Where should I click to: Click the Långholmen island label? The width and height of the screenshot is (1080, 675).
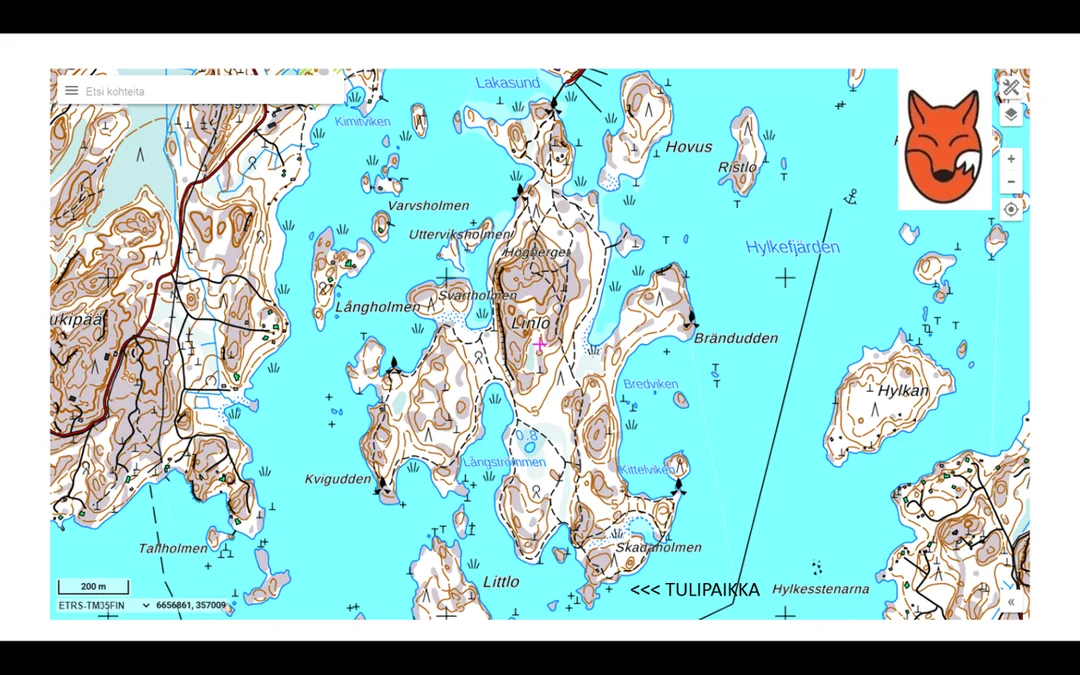point(377,307)
